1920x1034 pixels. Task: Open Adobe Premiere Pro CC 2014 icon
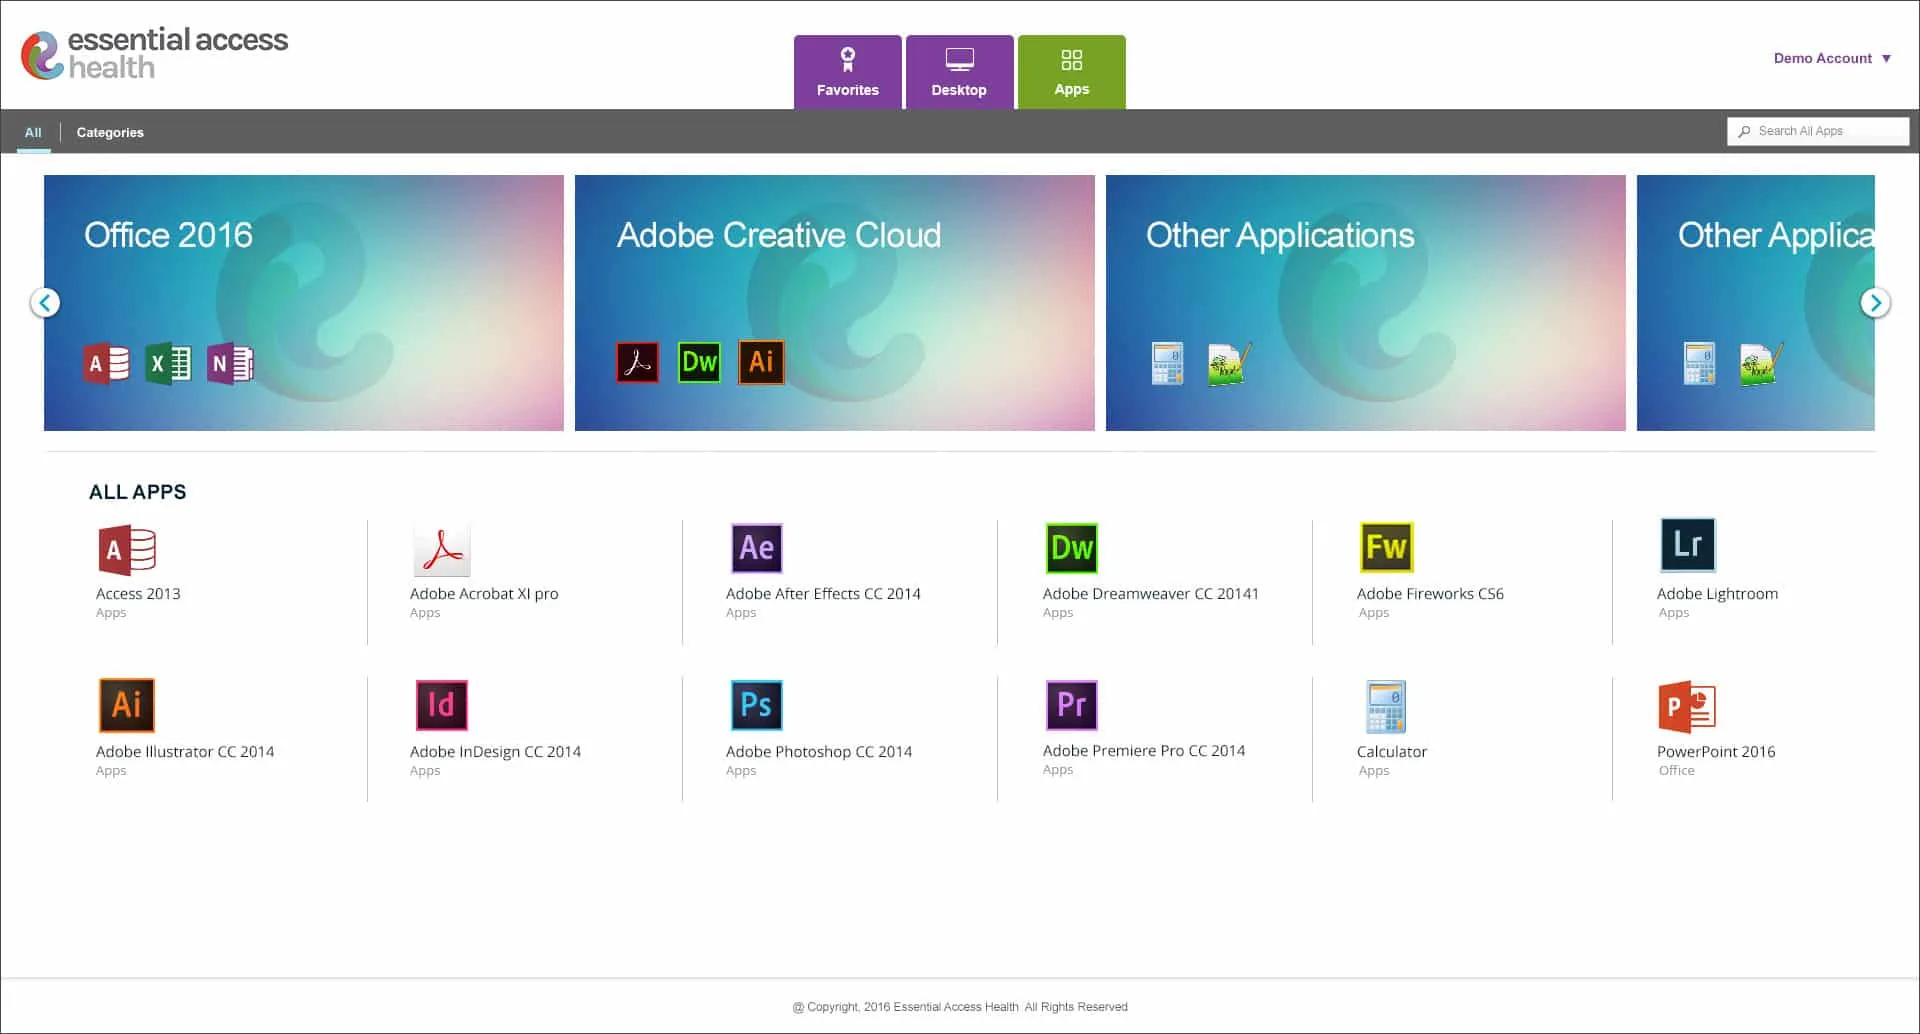point(1071,705)
